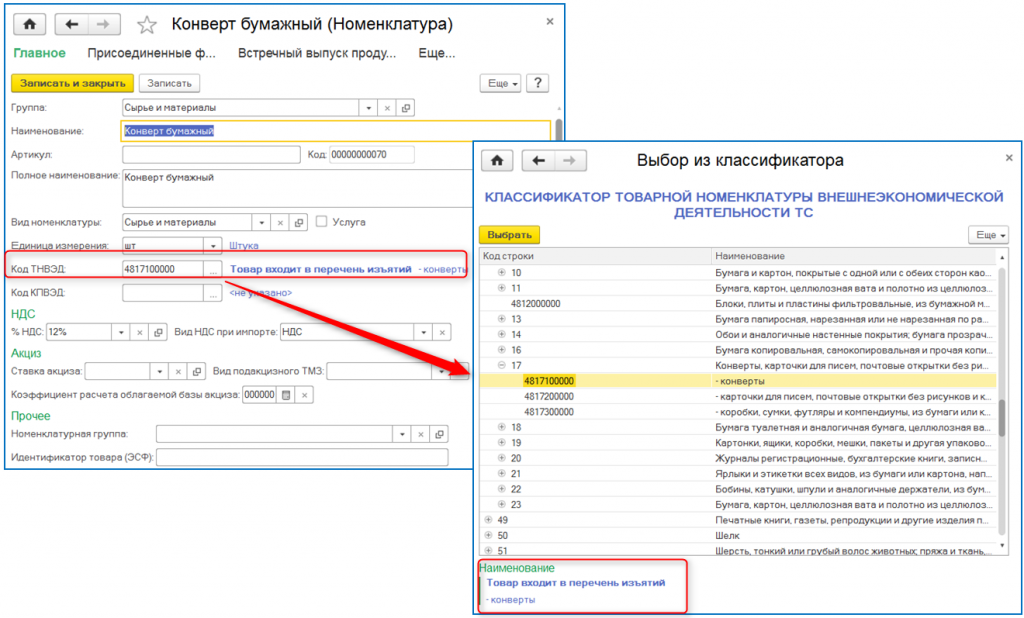The width and height of the screenshot is (1024, 618).
Task: Expand the Единица измерения dropdown
Action: point(212,245)
